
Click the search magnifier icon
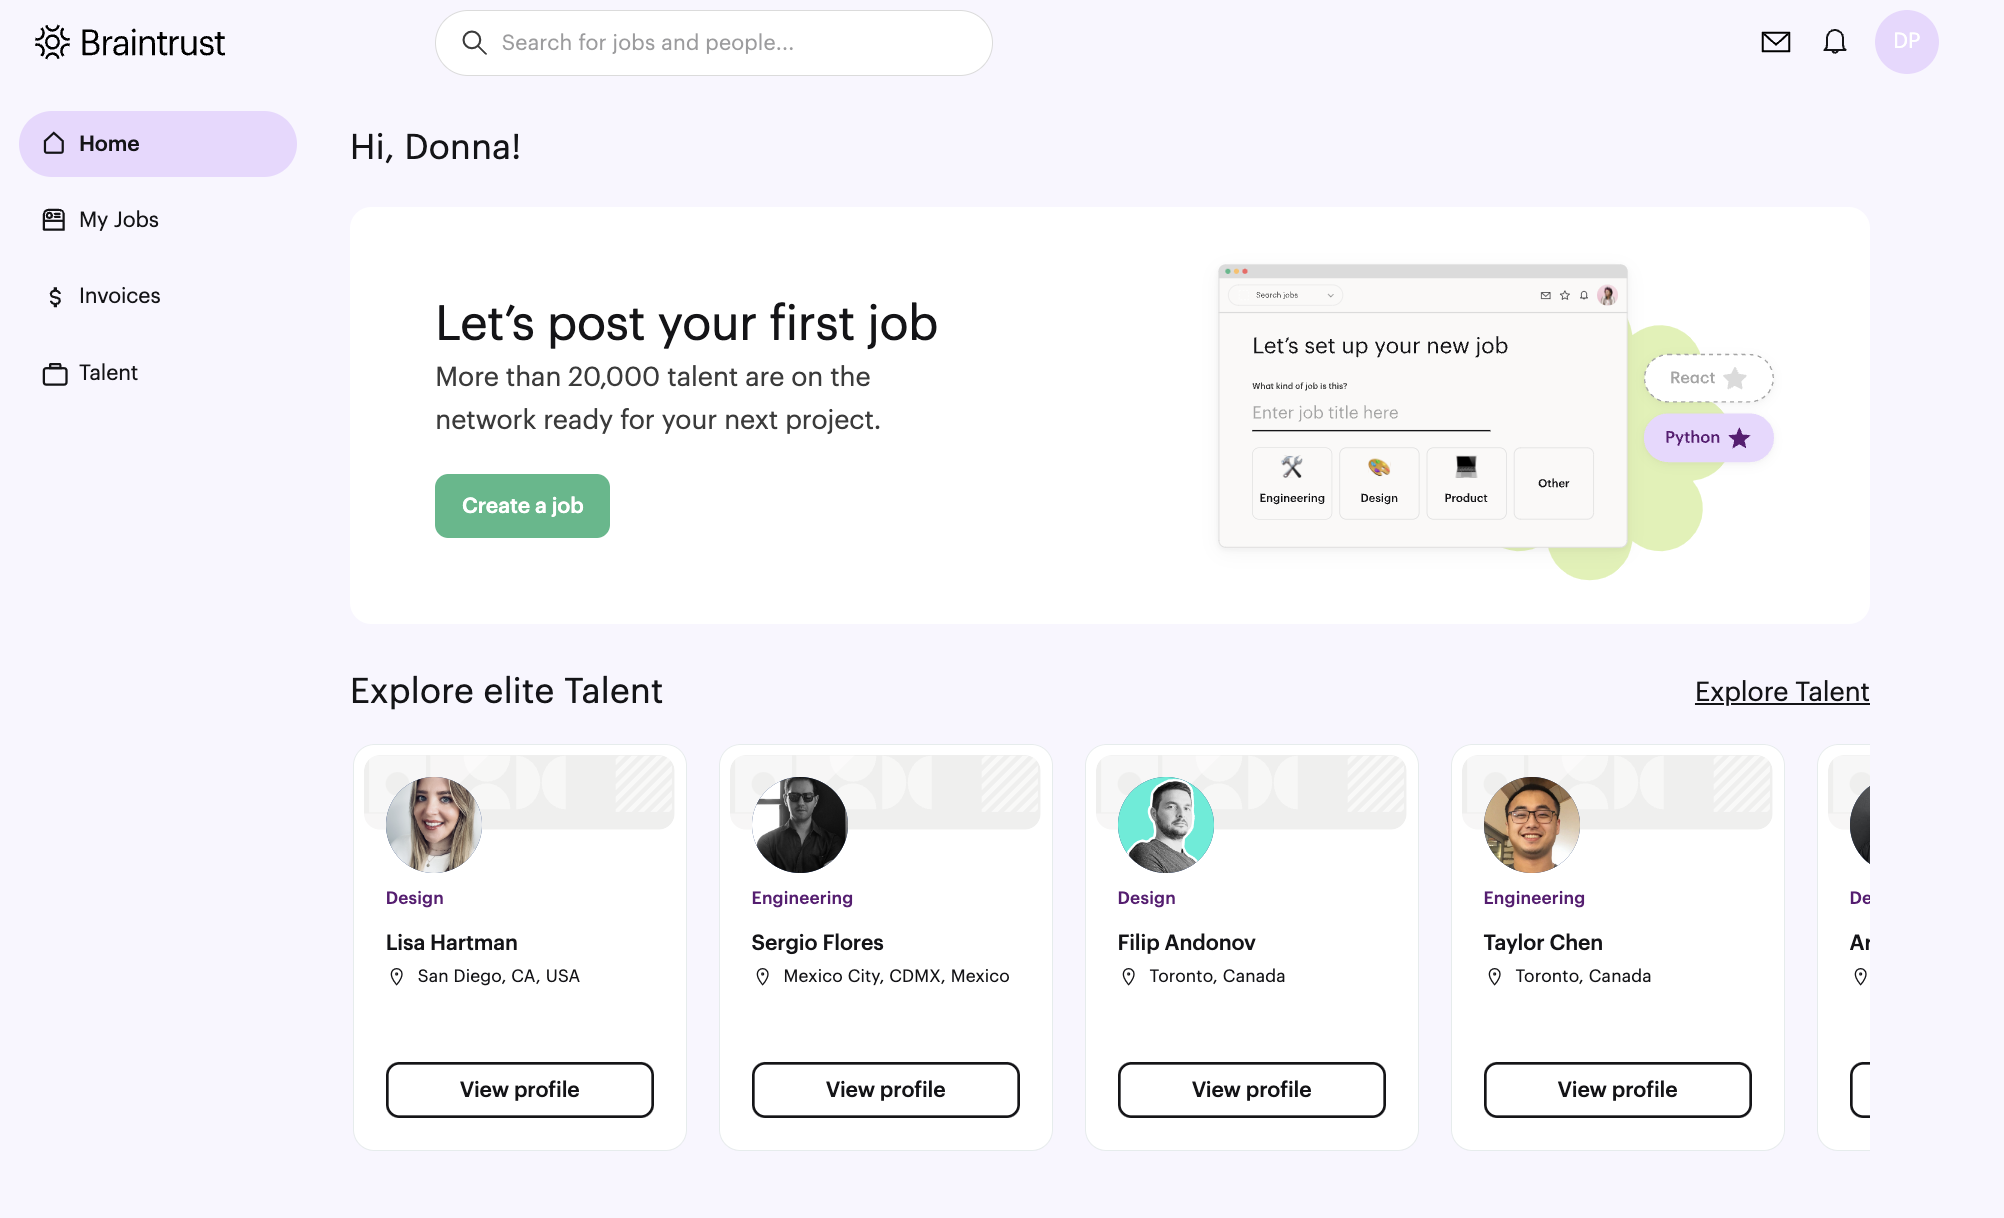(474, 42)
